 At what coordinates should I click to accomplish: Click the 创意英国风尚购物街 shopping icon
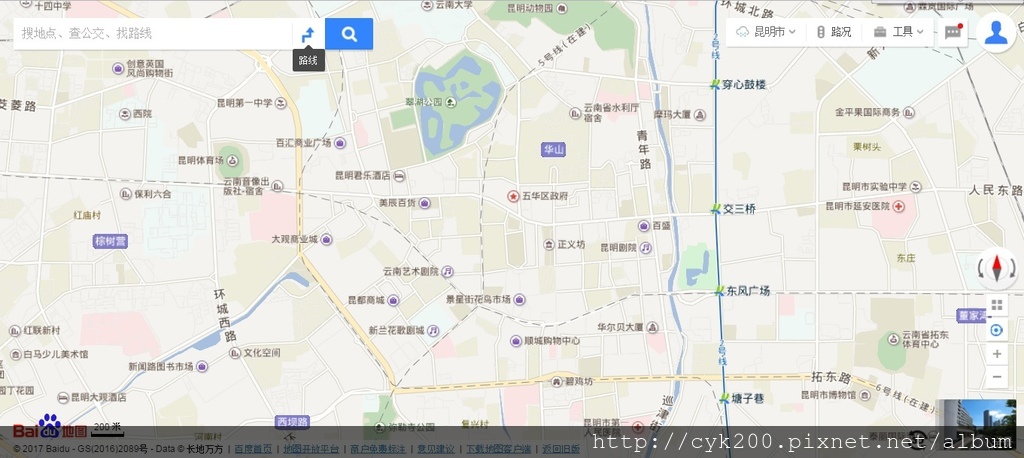[118, 68]
